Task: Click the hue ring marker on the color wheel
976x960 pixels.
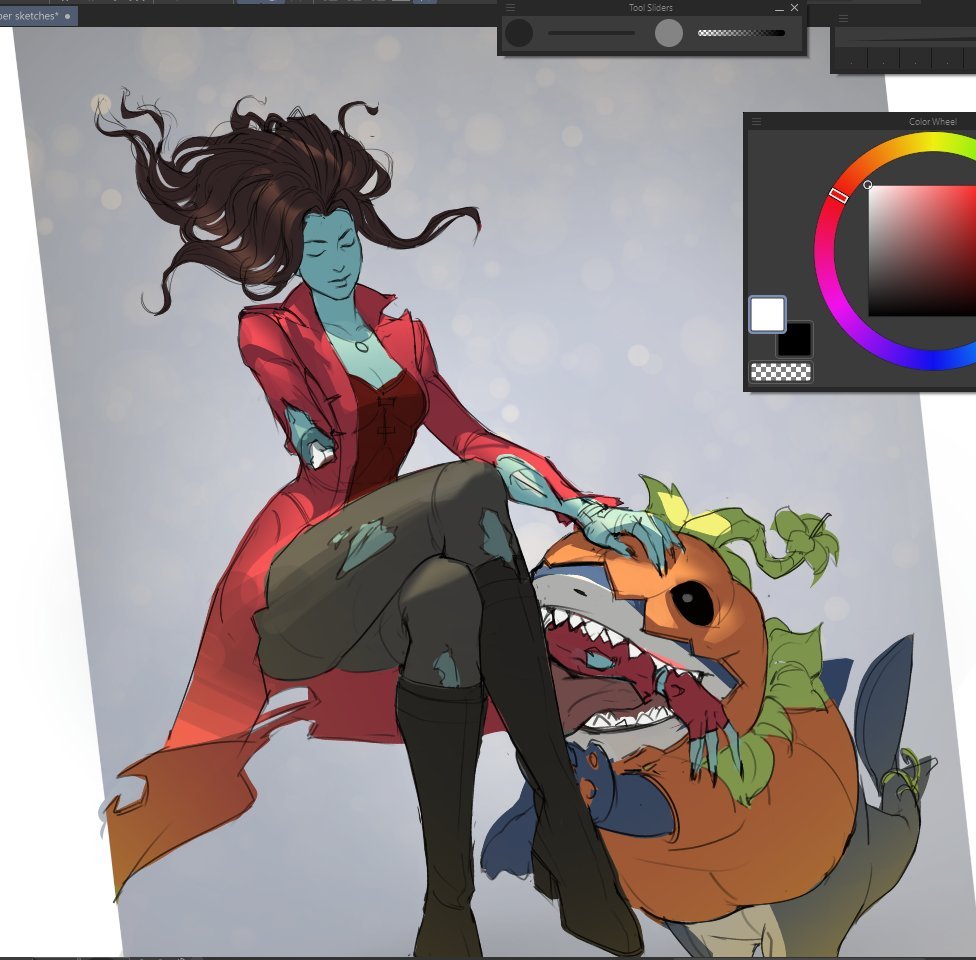Action: tap(838, 195)
